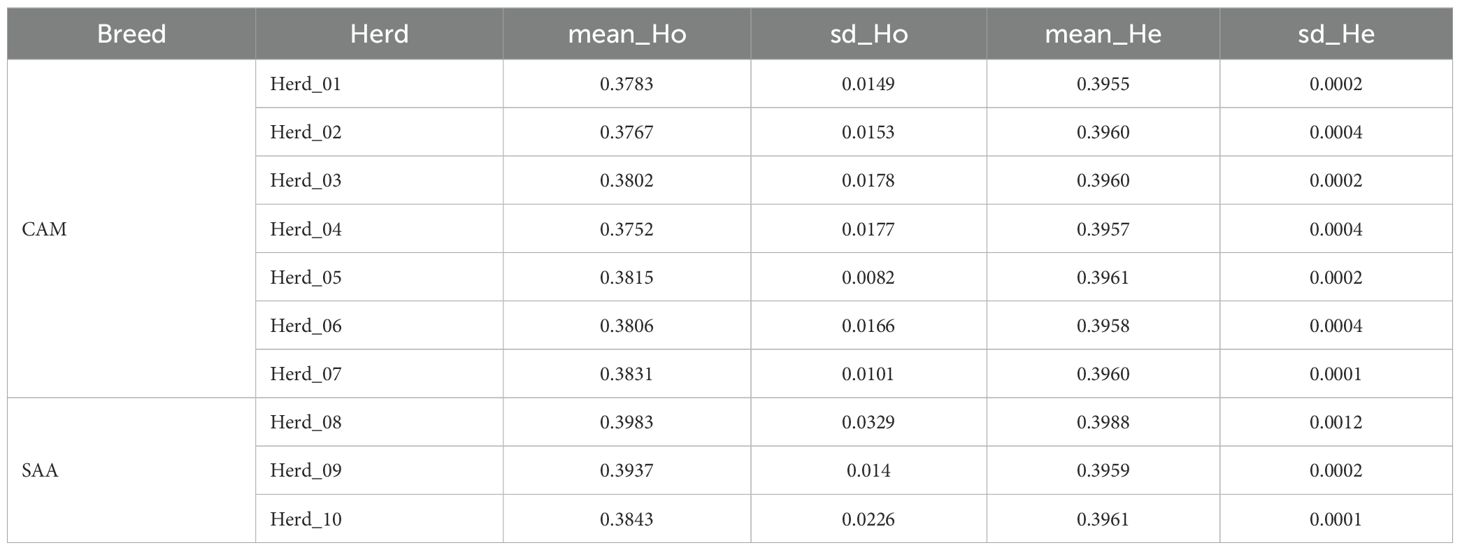Select the sd_Ho column header
This screenshot has width=1460, height=550.
(x=868, y=34)
